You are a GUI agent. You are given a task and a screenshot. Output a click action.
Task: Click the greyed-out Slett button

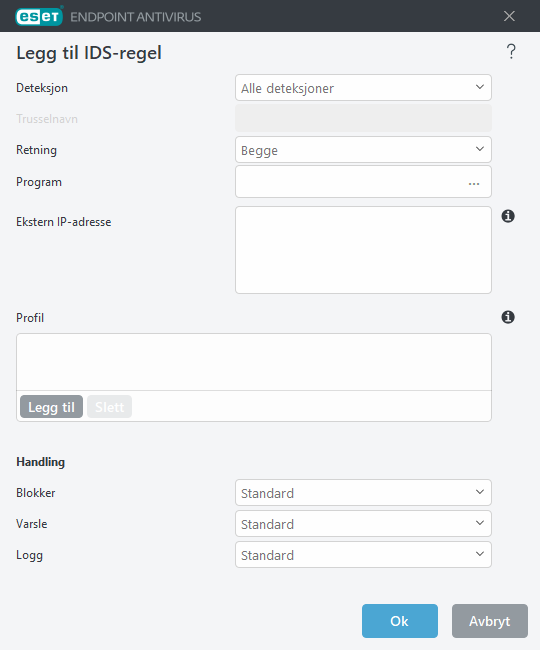point(109,407)
